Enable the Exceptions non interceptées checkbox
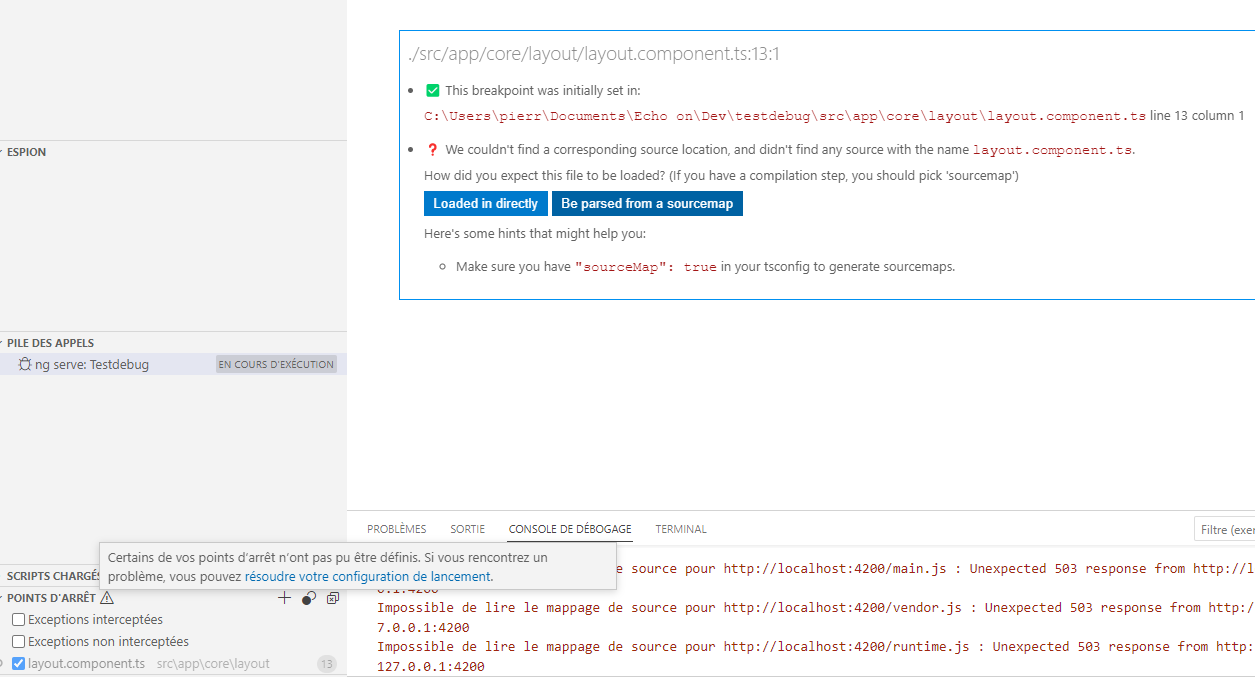Viewport: 1255px width, 677px height. (17, 641)
